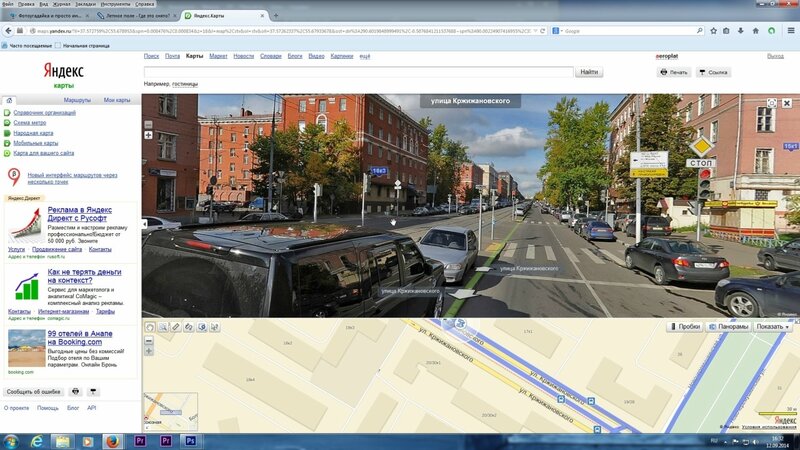Viewport: 800px width, 450px height.
Task: Open the Закладки menu
Action: tap(85, 4)
